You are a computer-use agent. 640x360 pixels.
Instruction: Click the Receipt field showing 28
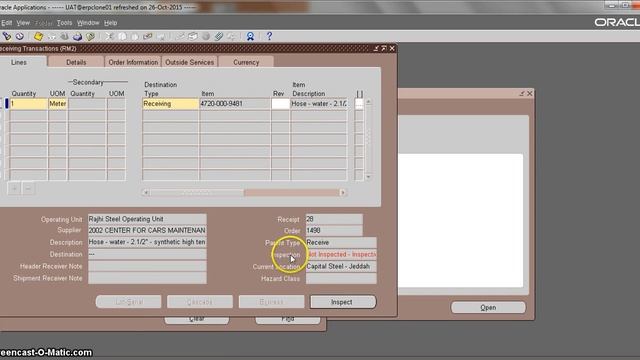click(333, 219)
